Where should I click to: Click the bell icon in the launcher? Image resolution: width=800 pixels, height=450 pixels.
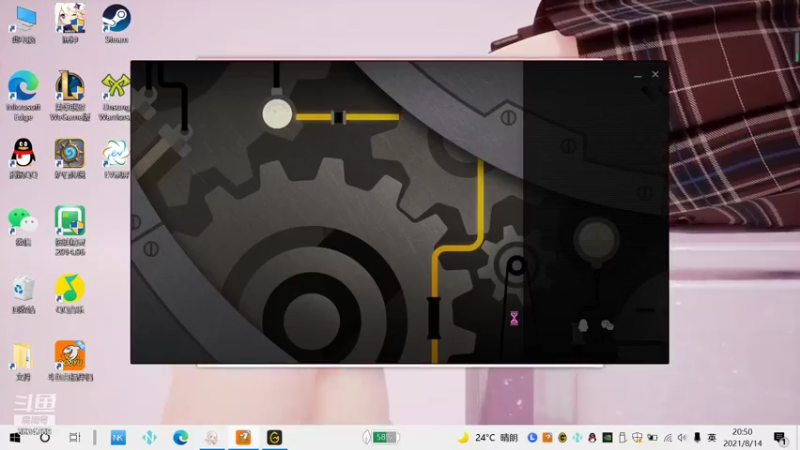point(583,324)
